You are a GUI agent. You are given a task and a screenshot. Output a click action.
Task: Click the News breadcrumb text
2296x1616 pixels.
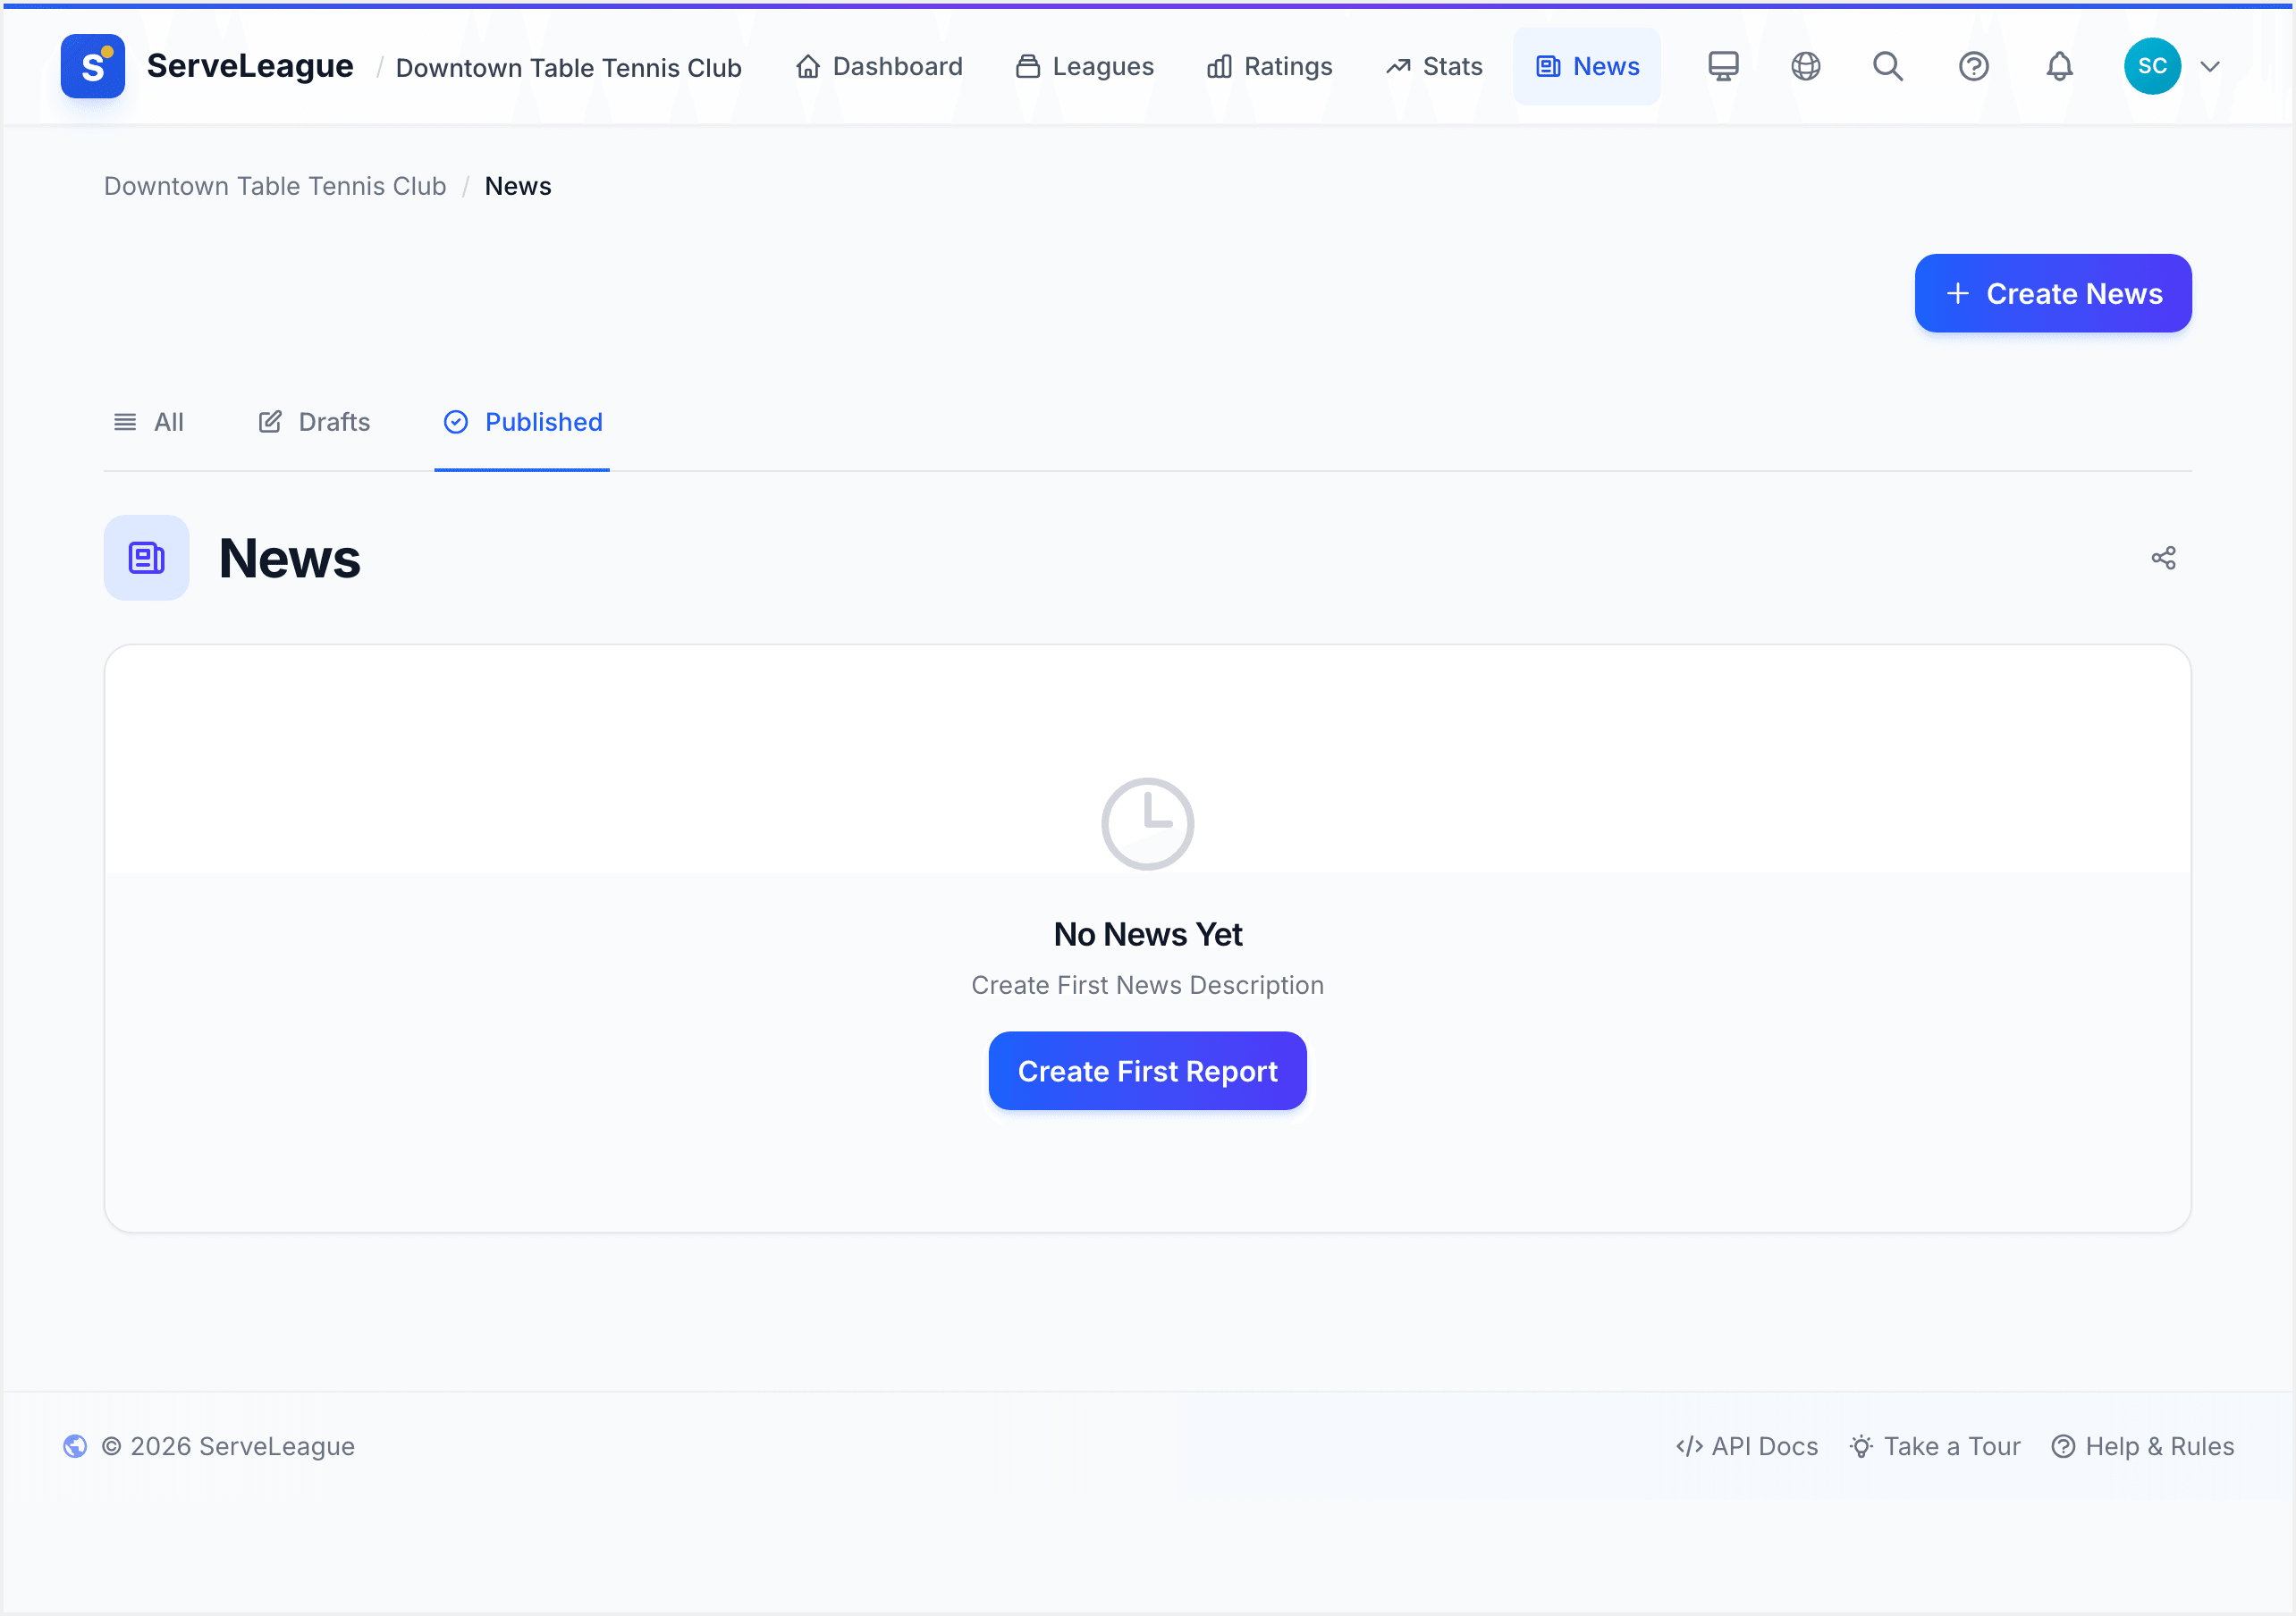(x=518, y=186)
